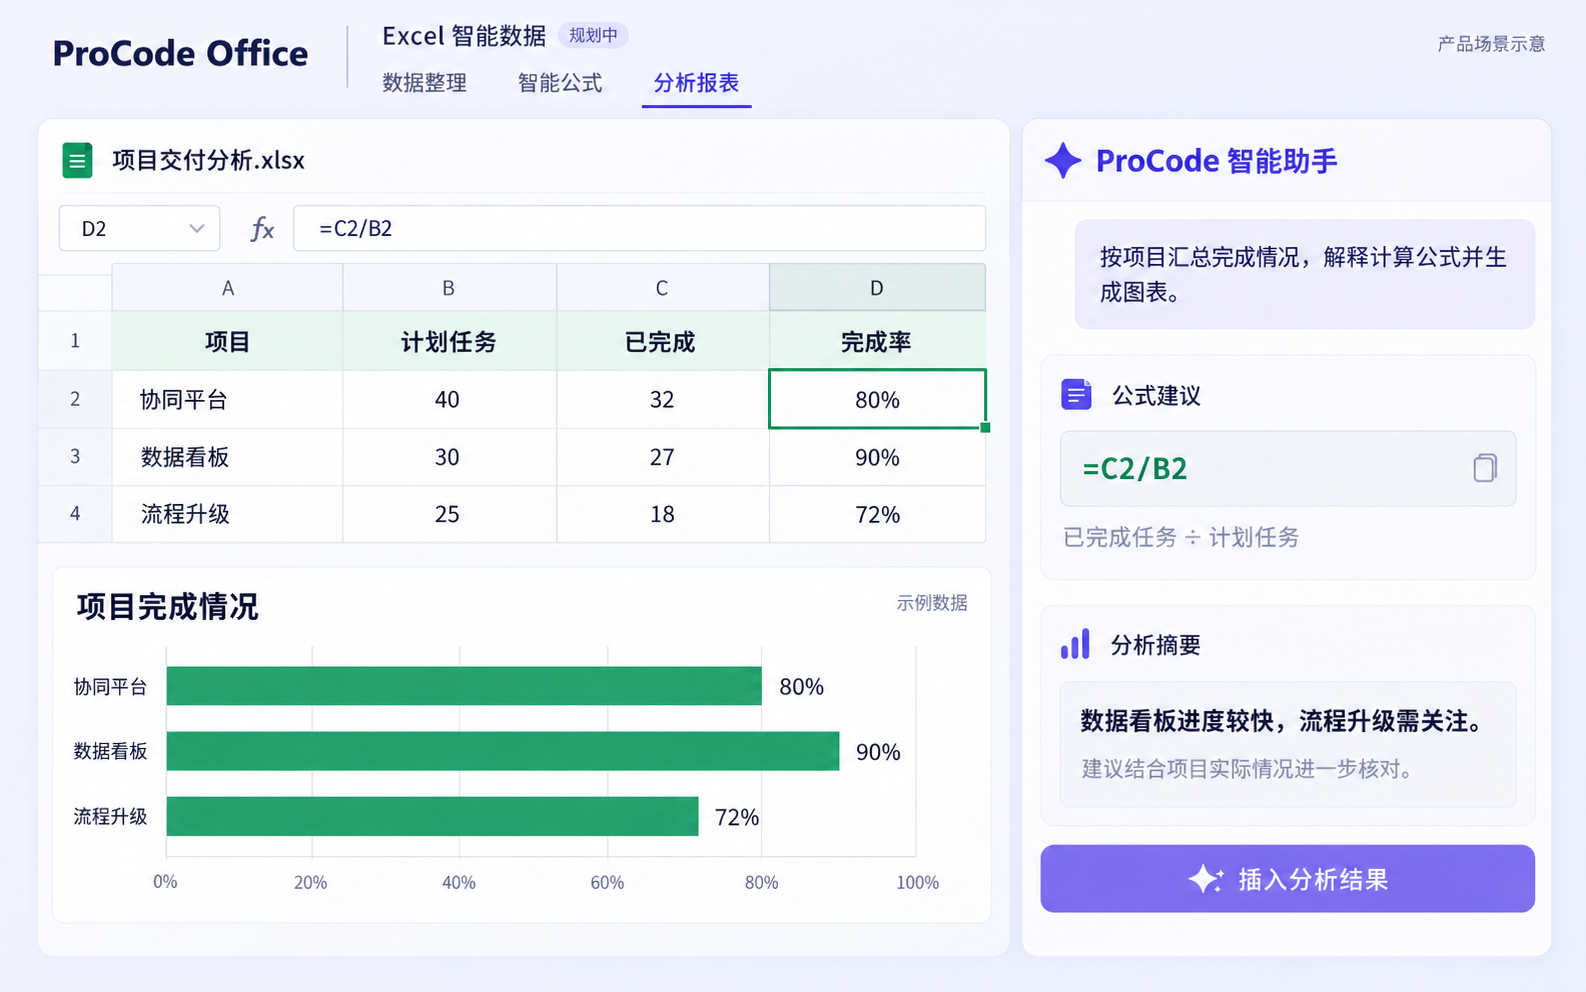This screenshot has height=992, width=1586.
Task: Click the 完成率 header cell
Action: tap(877, 342)
